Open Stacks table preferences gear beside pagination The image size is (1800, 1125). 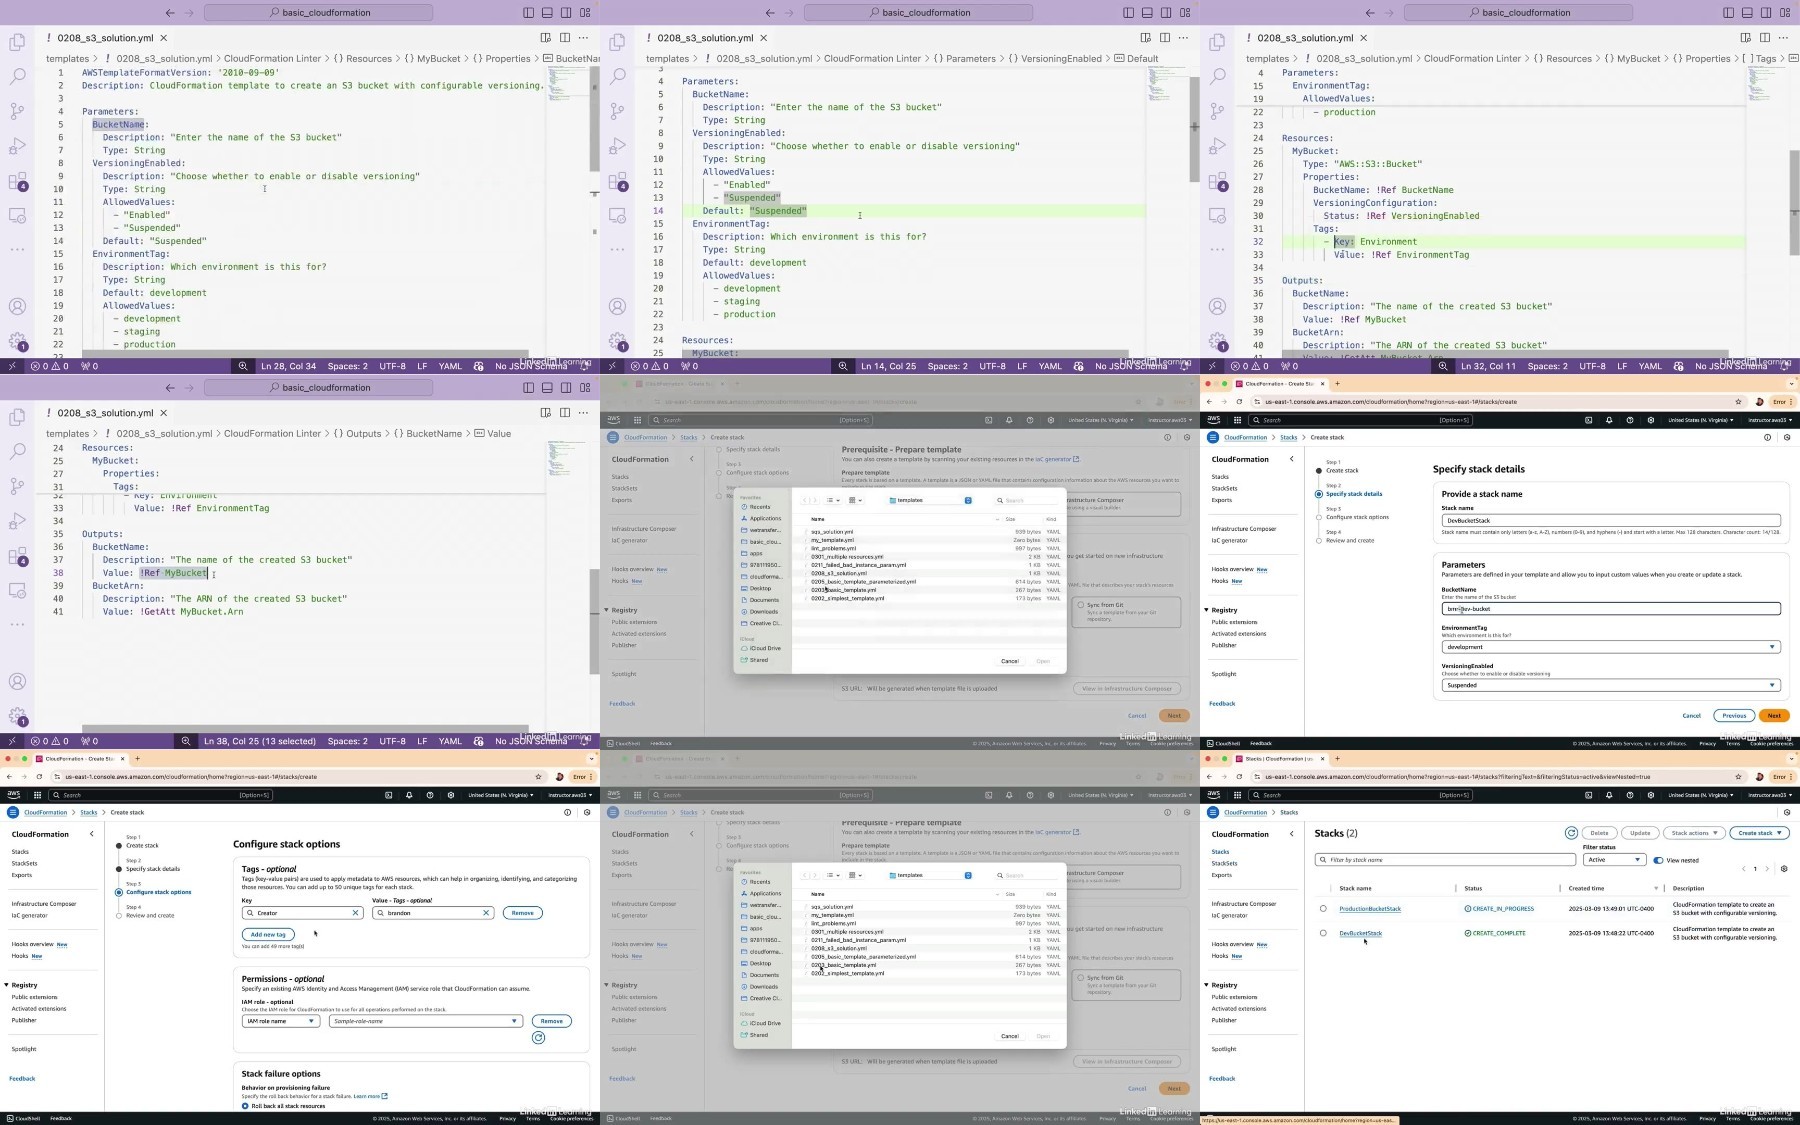[1784, 869]
